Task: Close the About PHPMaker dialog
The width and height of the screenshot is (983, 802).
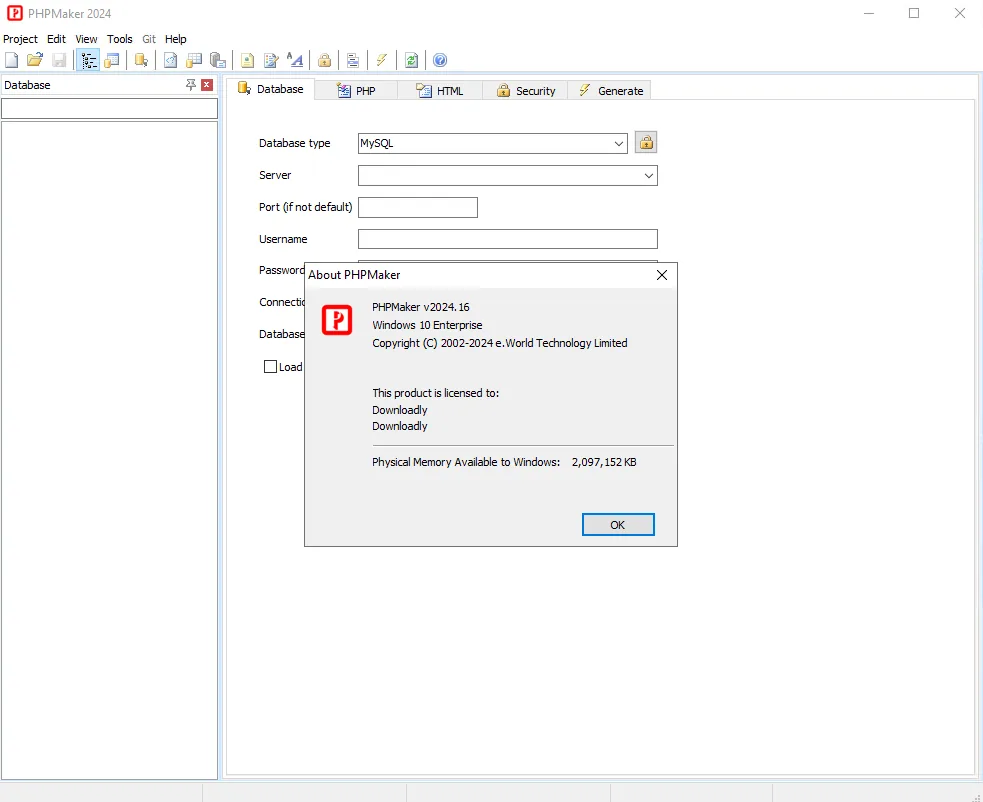Action: 661,275
